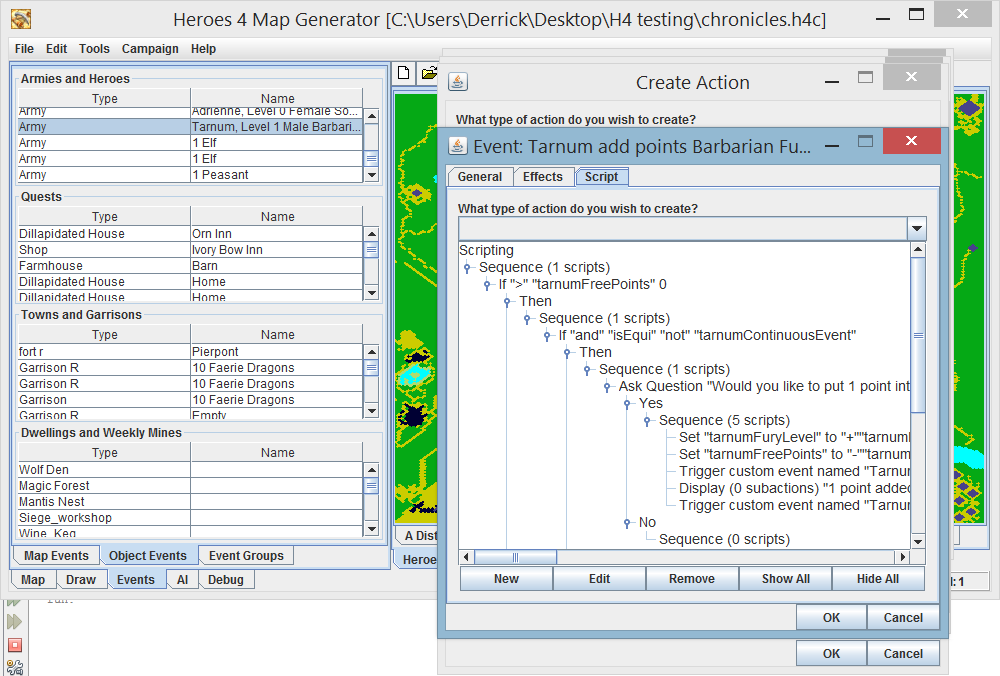This screenshot has height=676, width=1000.
Task: Select the Wolf Den dwelling row
Action: [x=190, y=470]
